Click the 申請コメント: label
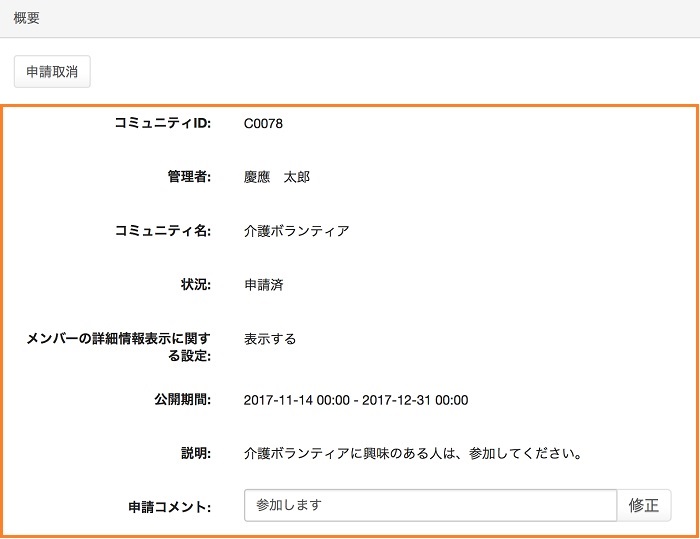 (168, 507)
